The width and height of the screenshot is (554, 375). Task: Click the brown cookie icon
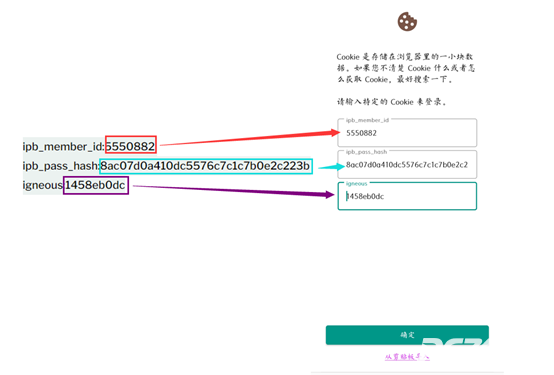pyautogui.click(x=407, y=22)
